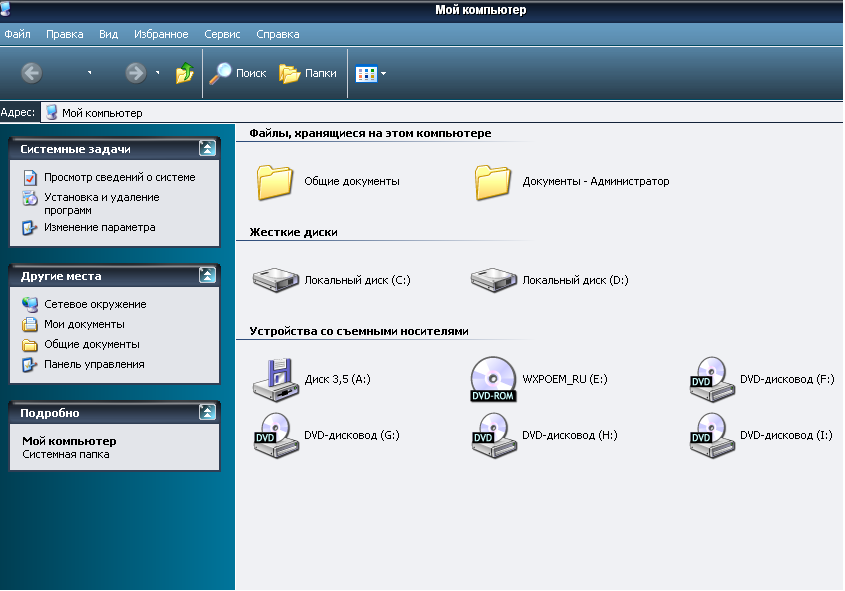Click the Системные задачи panel header
Viewport: 845px width, 591px height.
coord(114,149)
